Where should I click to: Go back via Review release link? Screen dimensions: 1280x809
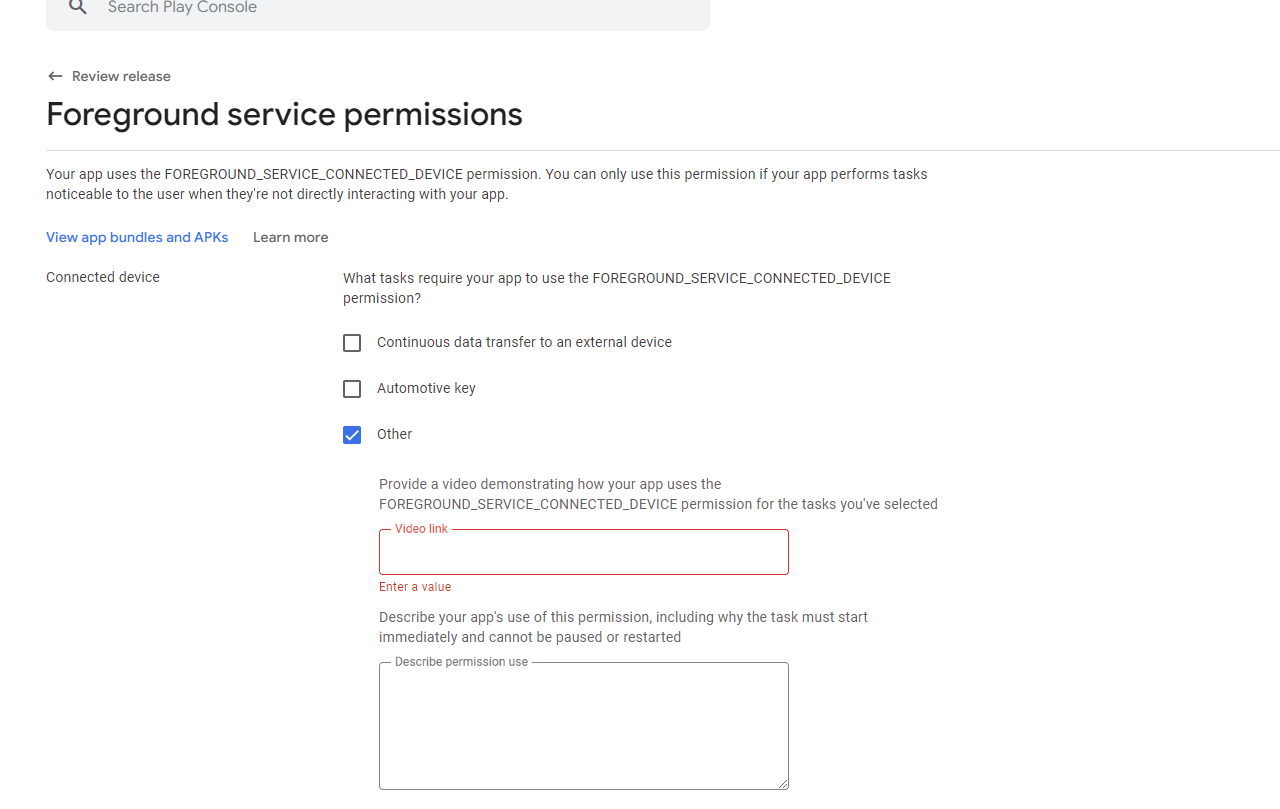[x=121, y=76]
